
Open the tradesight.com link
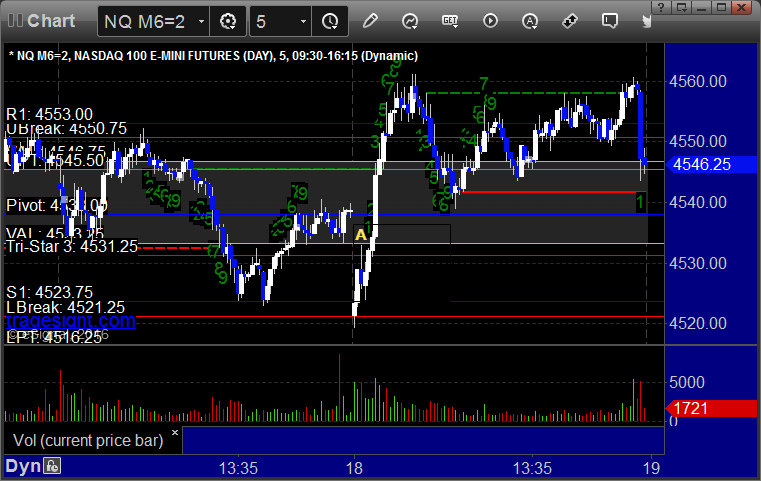coord(71,320)
